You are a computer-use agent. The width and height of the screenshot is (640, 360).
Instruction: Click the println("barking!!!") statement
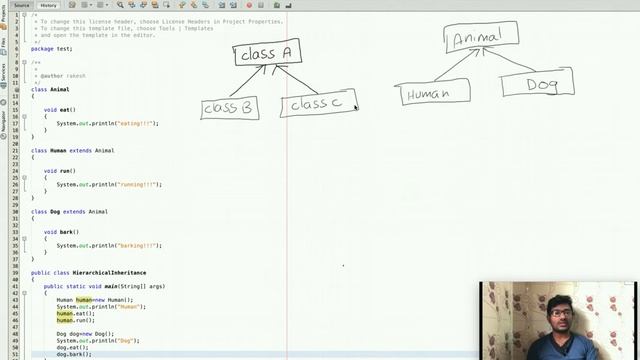click(x=109, y=246)
